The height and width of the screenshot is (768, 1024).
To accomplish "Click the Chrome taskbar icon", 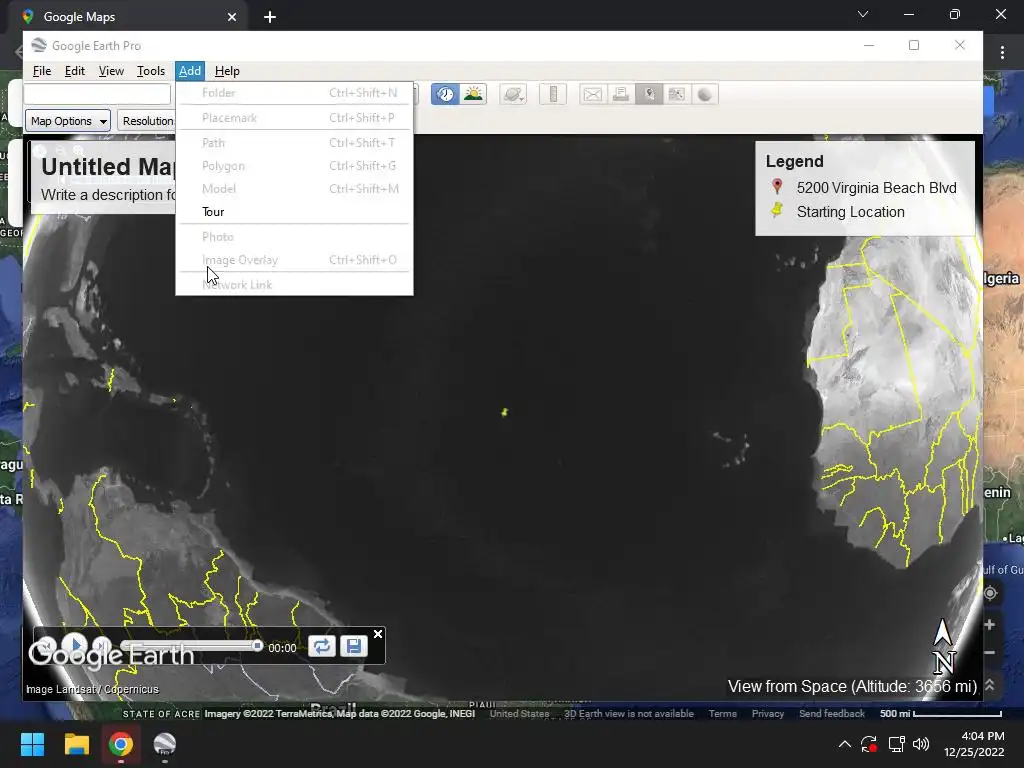I will 121,744.
